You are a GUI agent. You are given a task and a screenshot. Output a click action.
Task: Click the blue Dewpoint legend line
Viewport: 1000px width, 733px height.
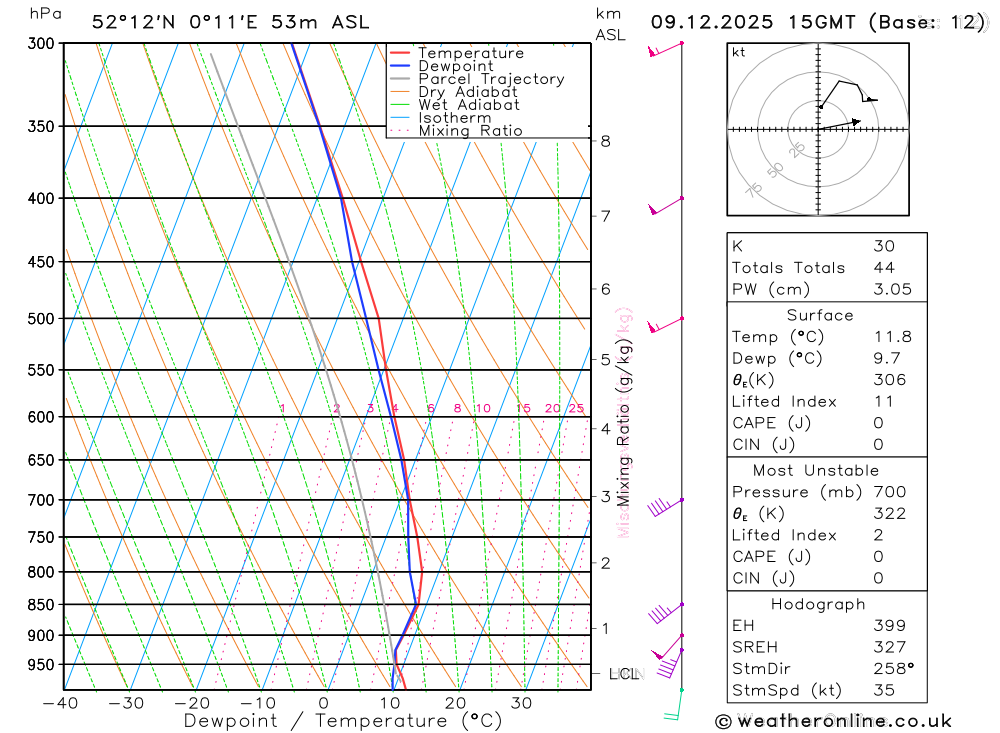pos(400,66)
